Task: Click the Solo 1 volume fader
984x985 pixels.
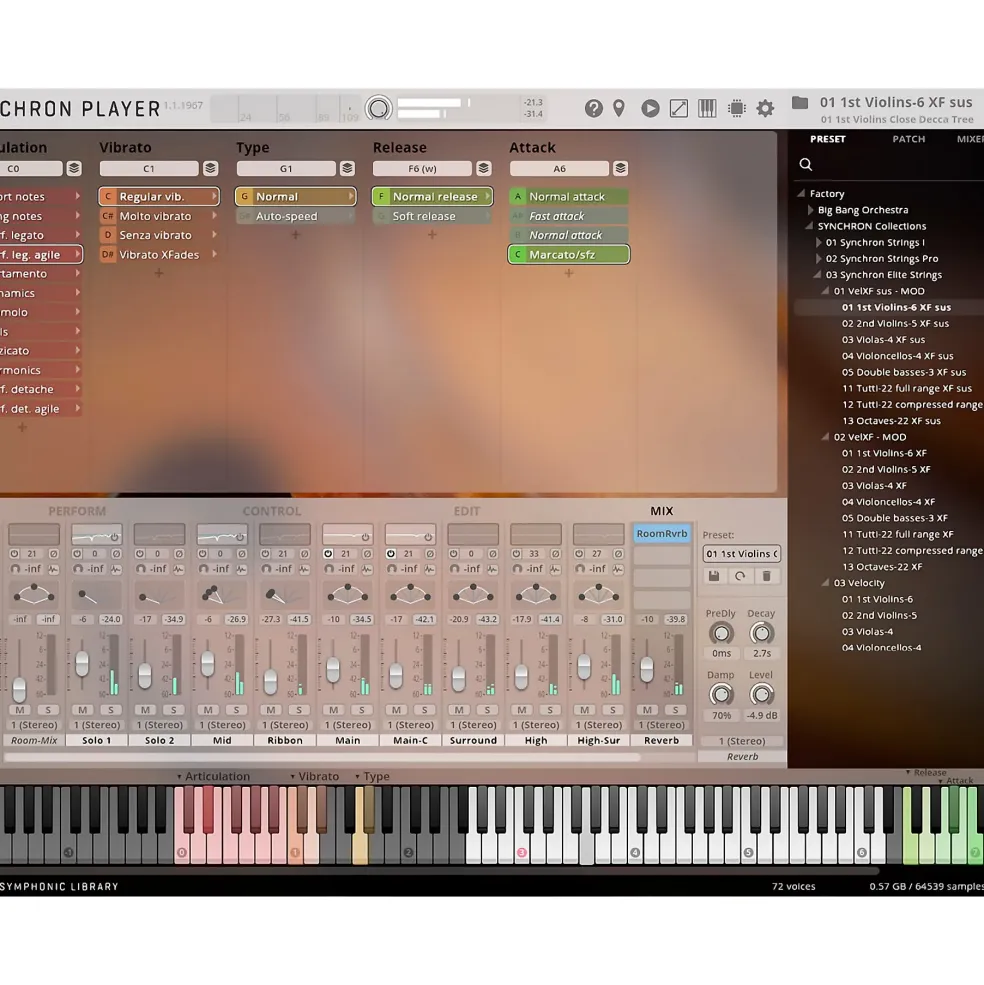Action: tap(82, 664)
